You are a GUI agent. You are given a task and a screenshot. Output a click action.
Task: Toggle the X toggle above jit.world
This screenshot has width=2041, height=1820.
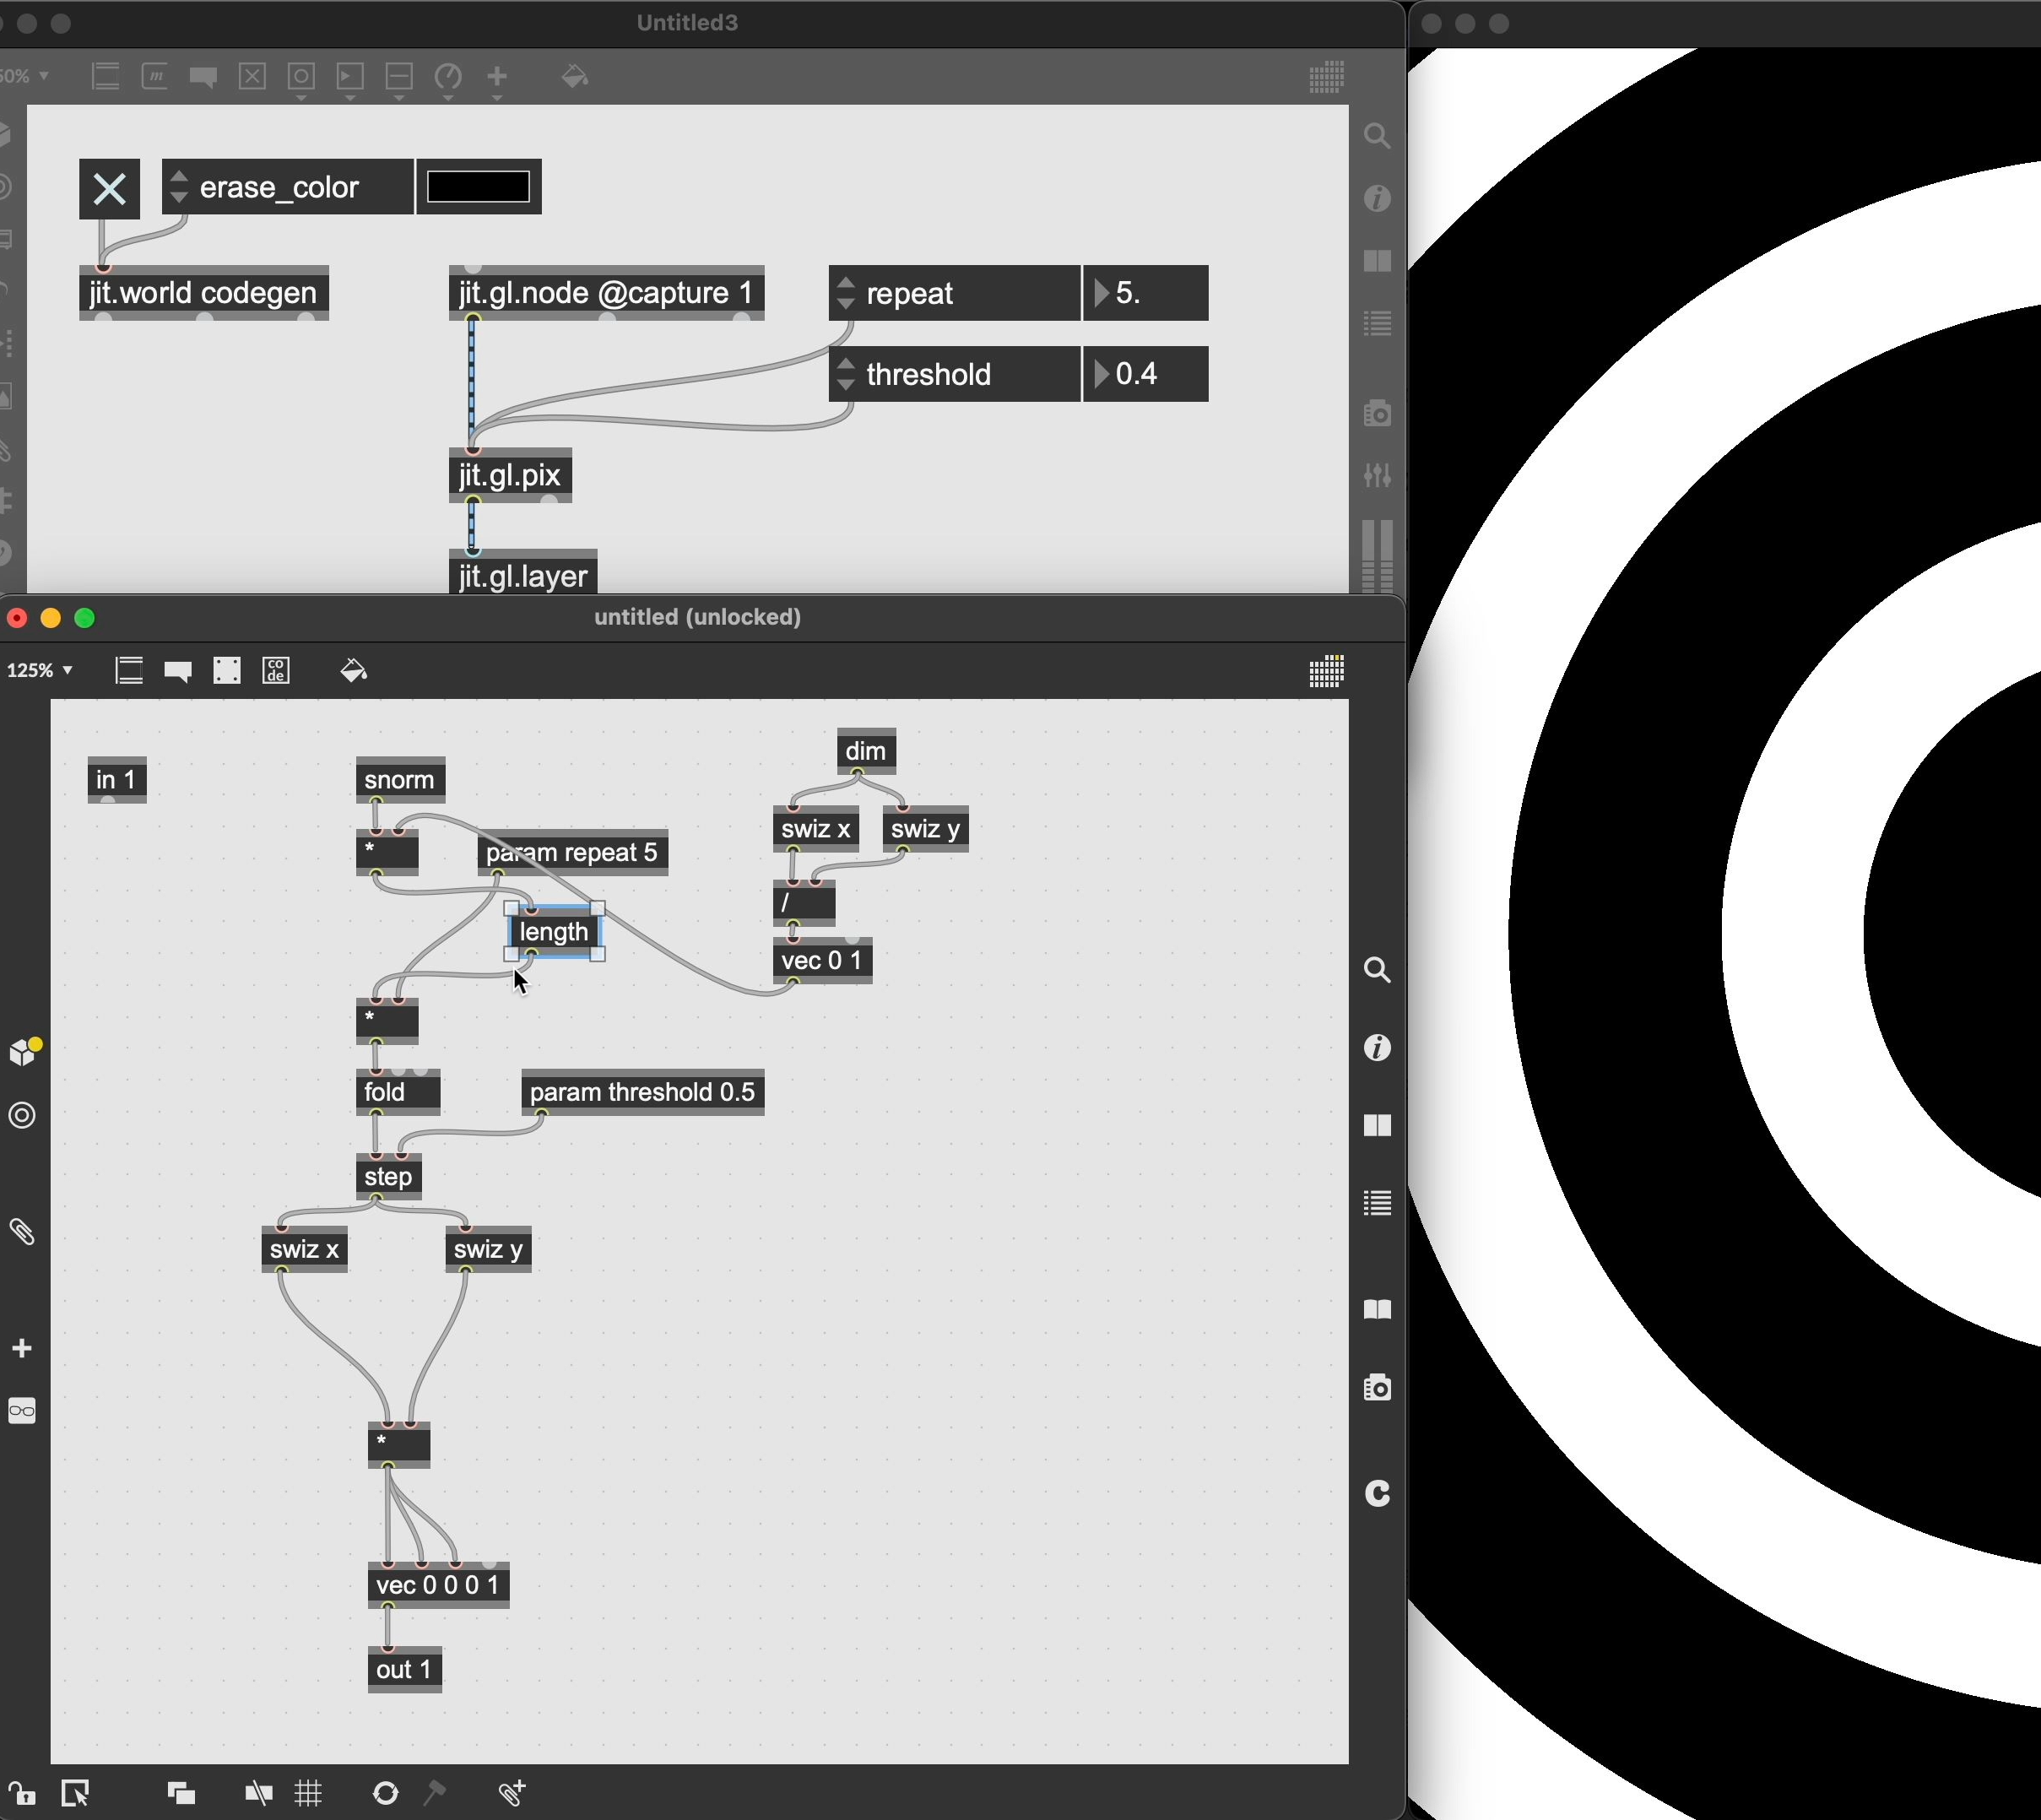(109, 188)
